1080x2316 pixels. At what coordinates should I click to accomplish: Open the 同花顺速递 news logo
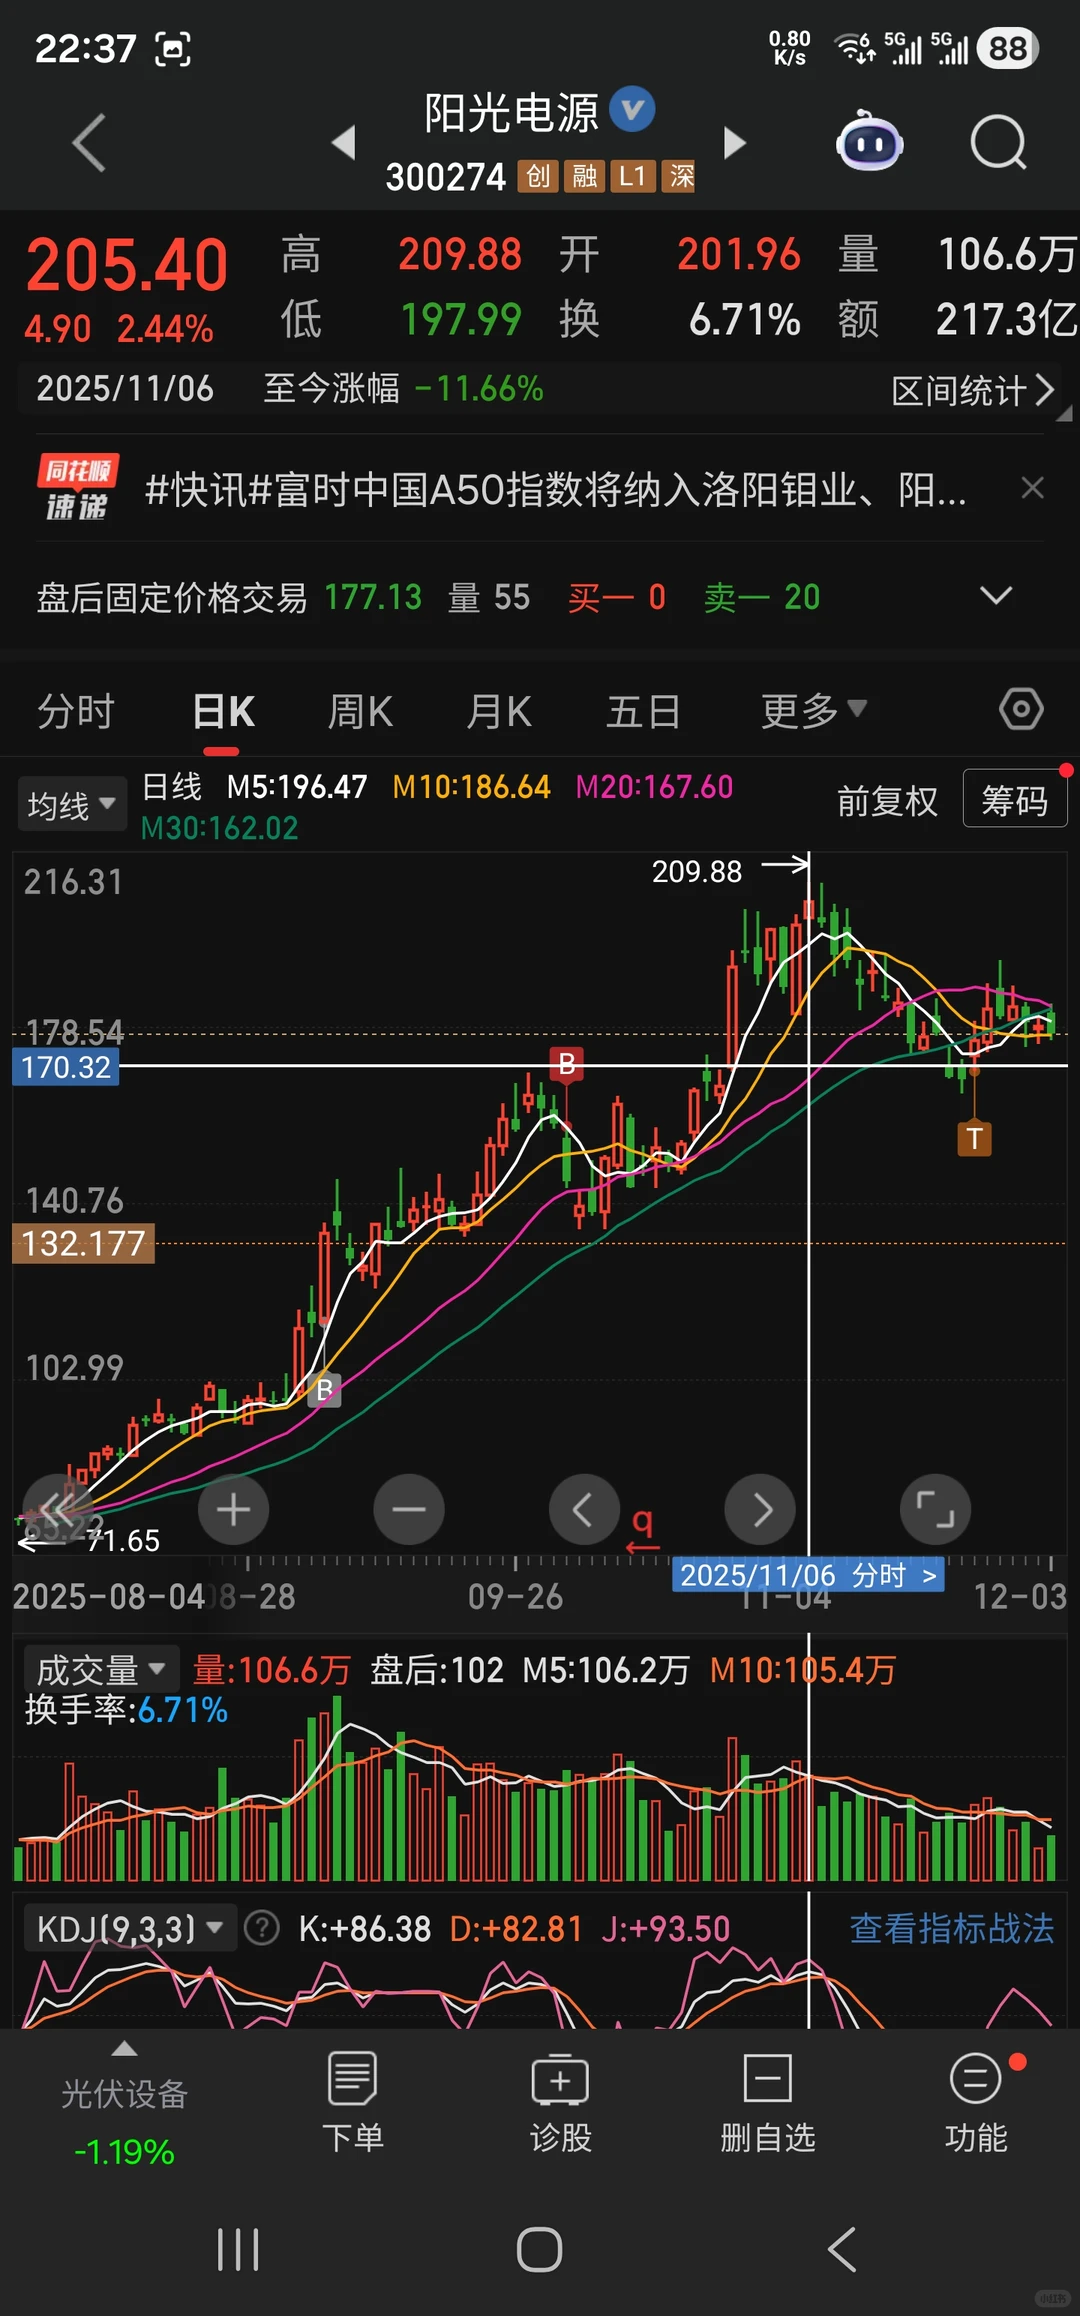(77, 488)
